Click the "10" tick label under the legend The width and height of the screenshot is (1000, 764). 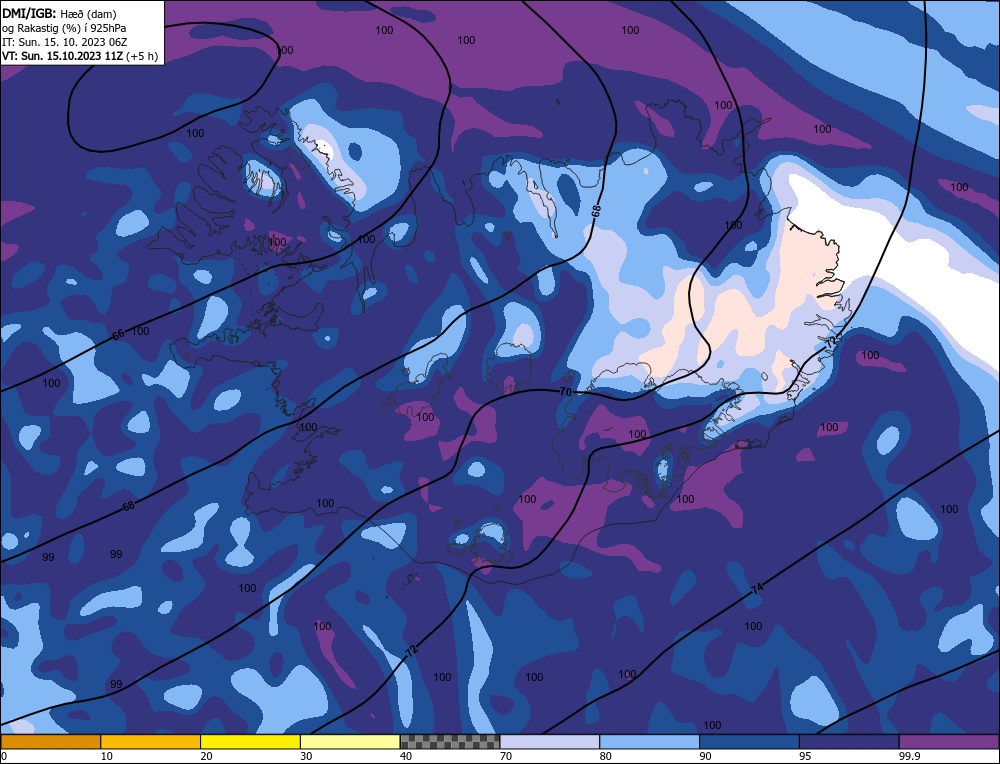[107, 756]
